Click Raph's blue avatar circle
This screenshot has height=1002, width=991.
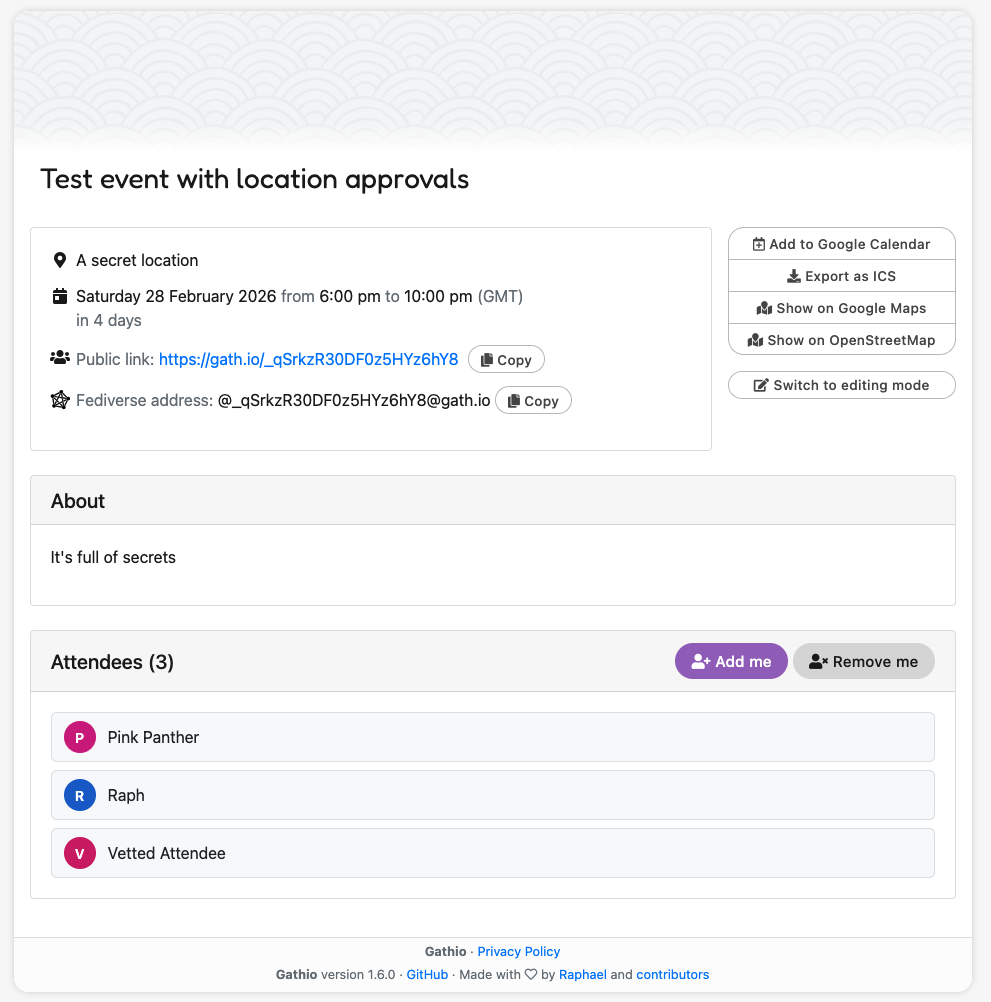(80, 795)
